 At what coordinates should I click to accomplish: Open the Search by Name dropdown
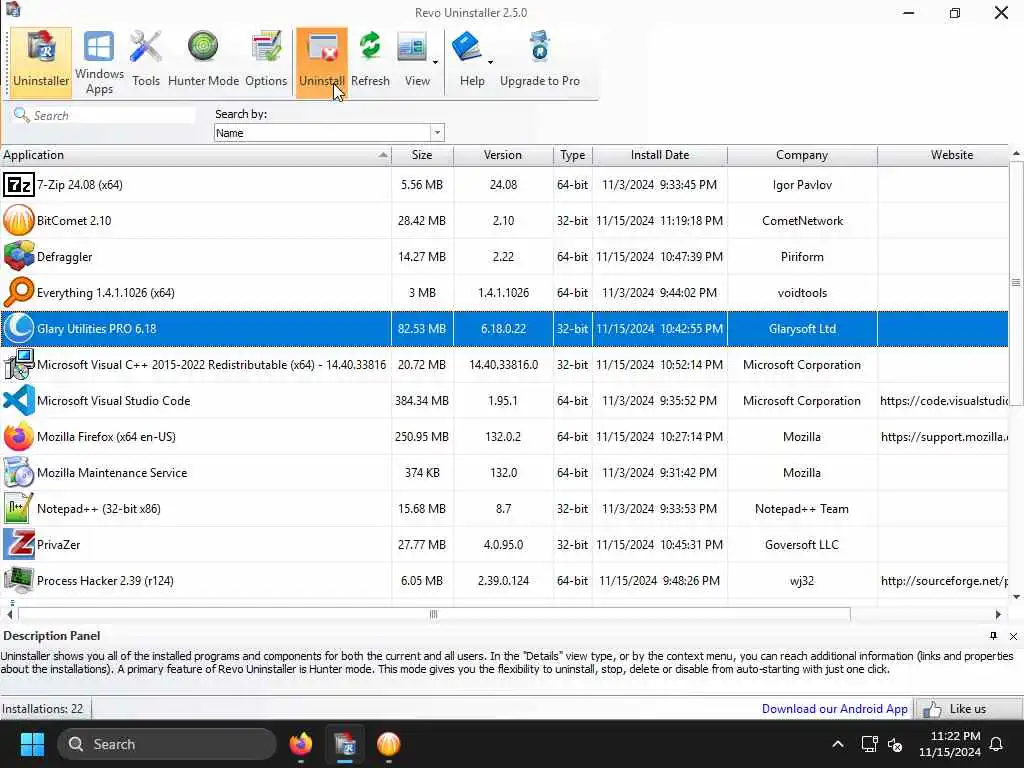click(437, 133)
